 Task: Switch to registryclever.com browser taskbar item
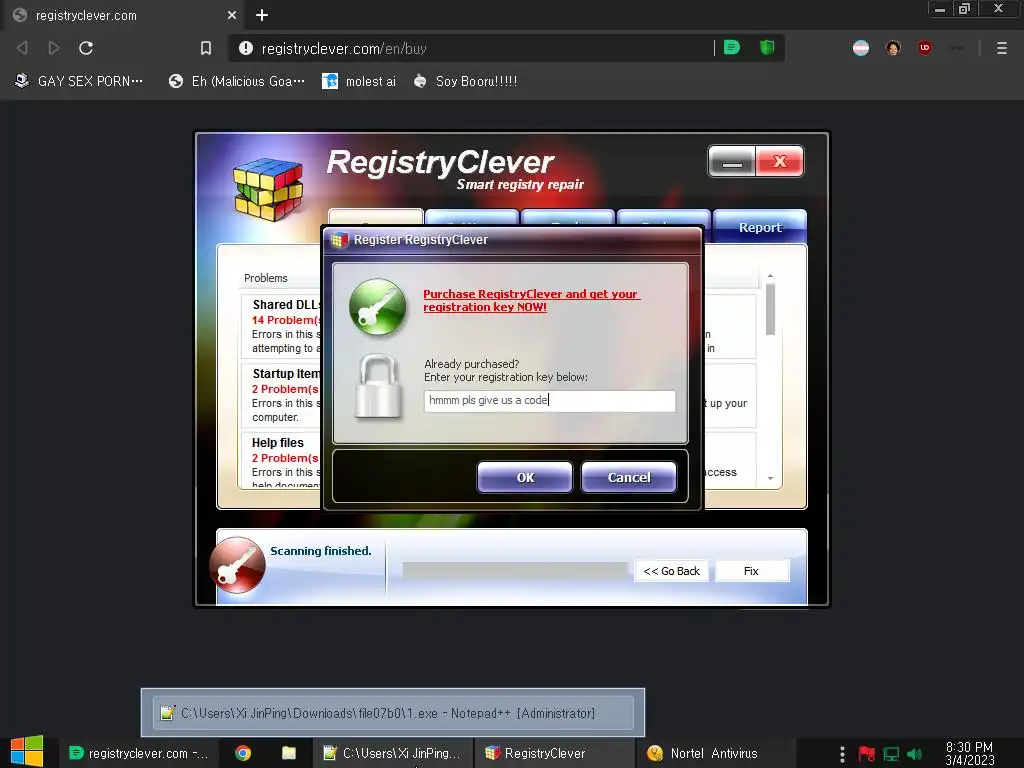tap(137, 753)
